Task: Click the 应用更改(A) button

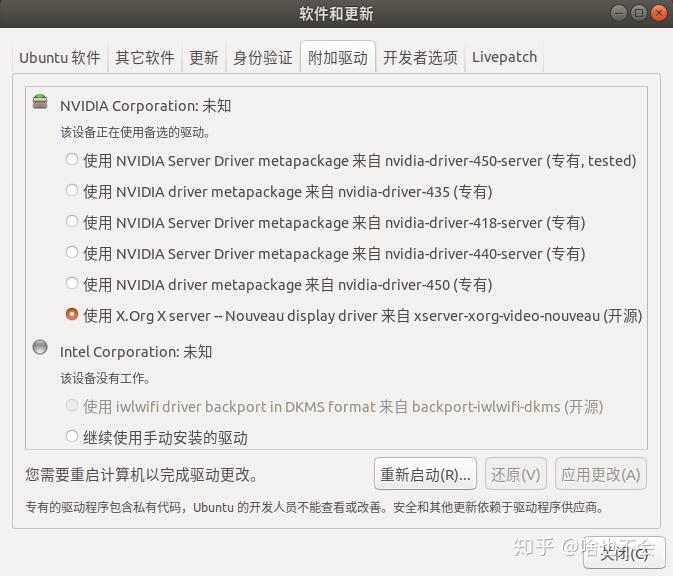Action: point(600,474)
